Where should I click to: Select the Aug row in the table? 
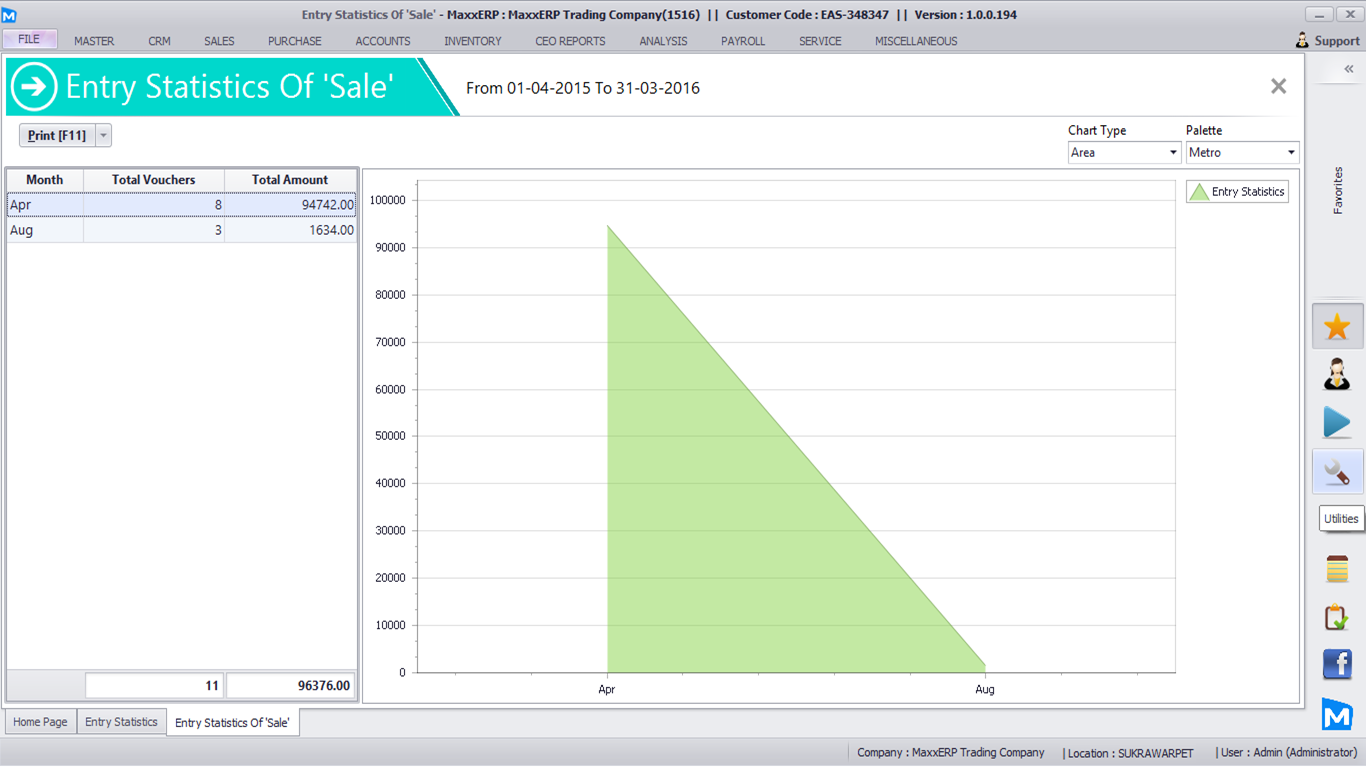coord(181,230)
